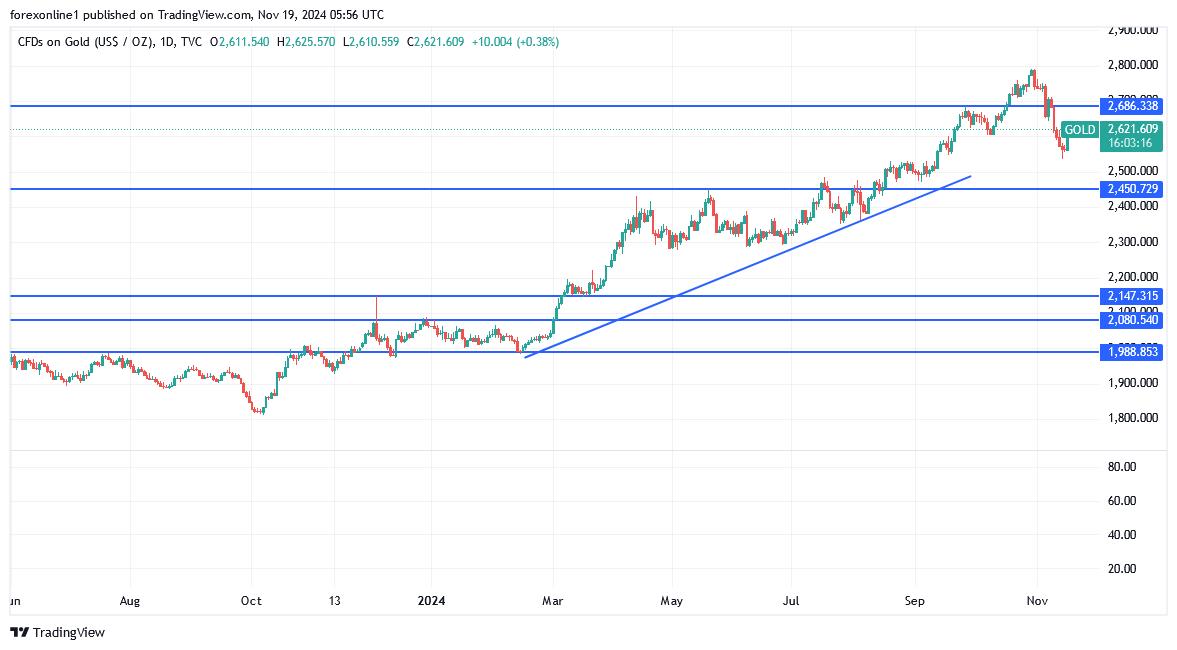
Task: Click the Nov date label
Action: click(1037, 600)
